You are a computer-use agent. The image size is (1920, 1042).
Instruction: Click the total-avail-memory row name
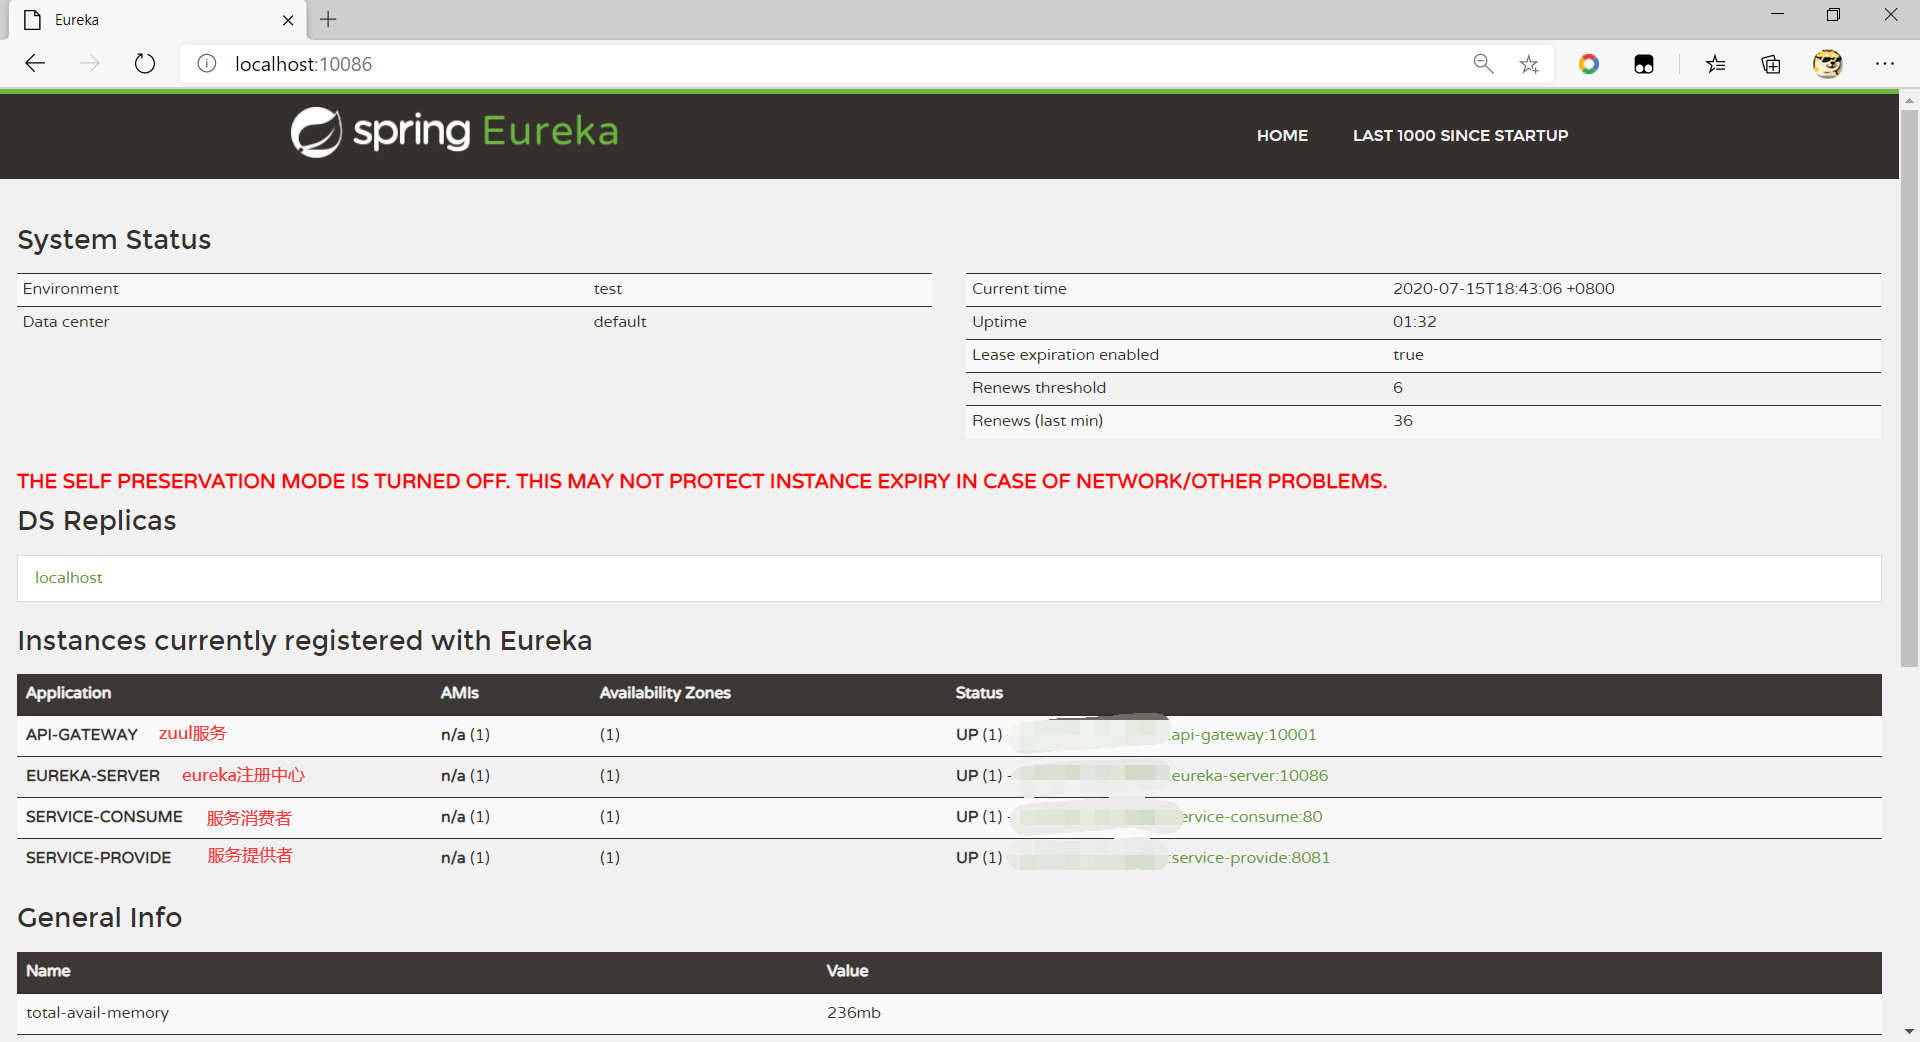pyautogui.click(x=97, y=1013)
